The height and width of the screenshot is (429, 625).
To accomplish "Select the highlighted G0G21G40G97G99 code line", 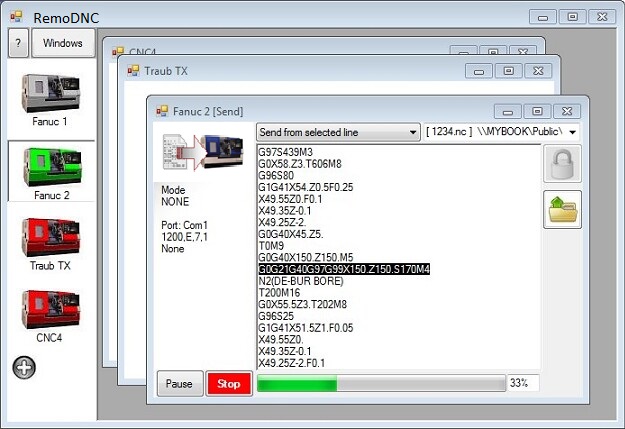I will click(344, 269).
